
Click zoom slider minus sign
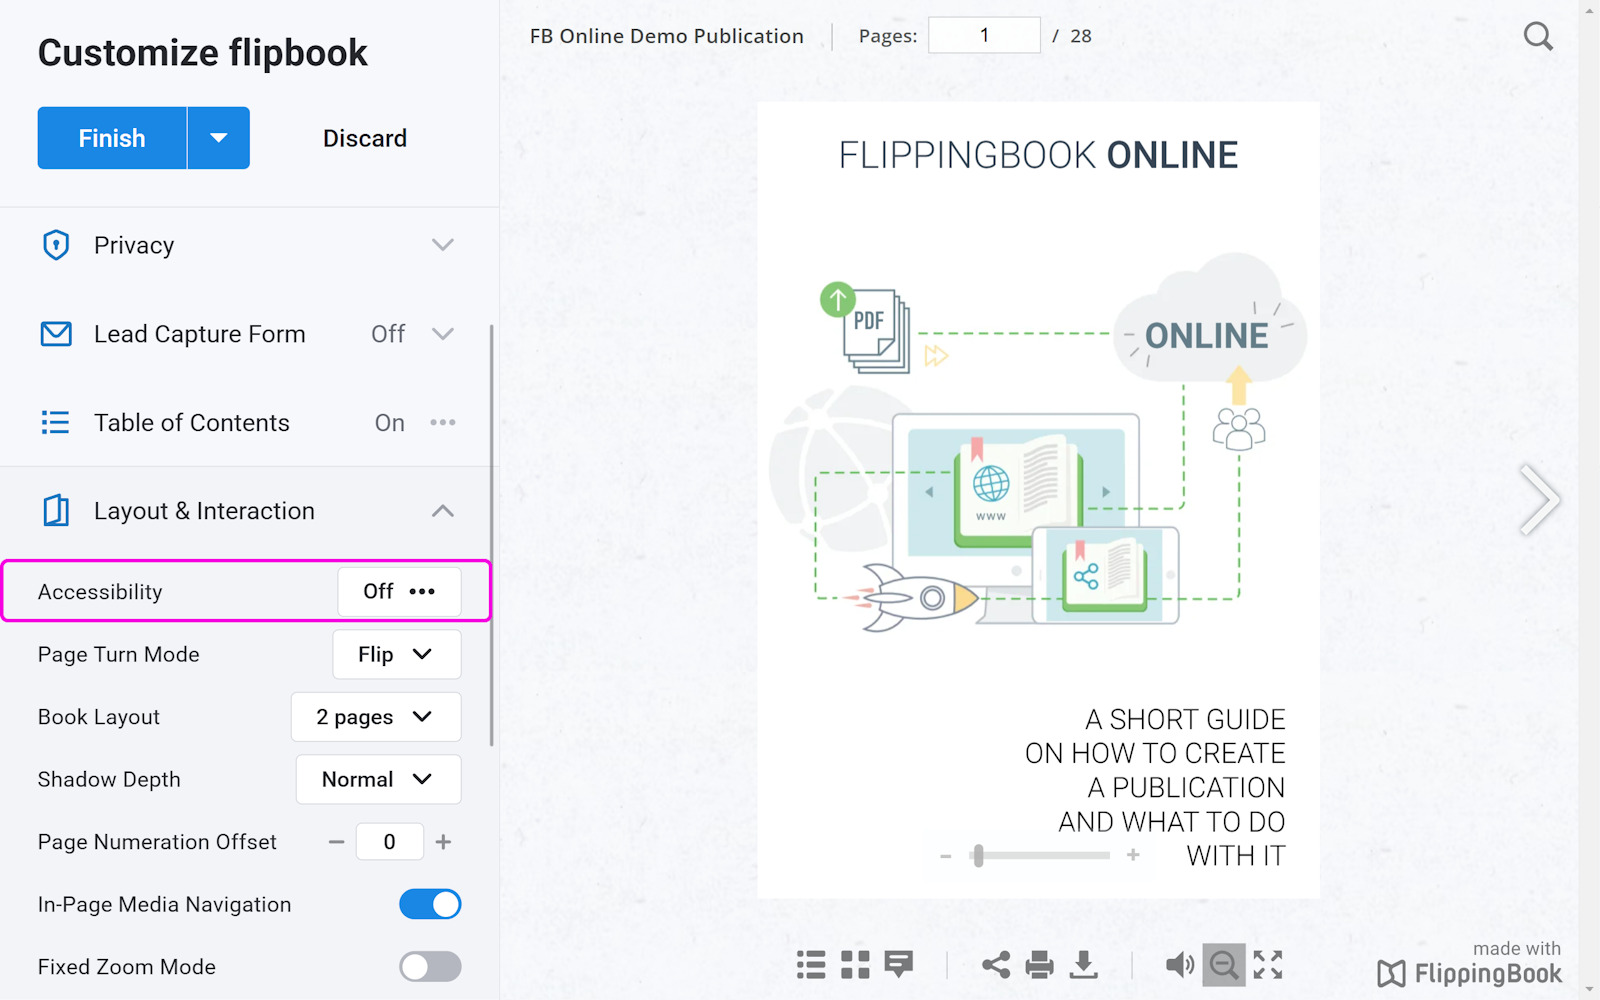tap(945, 856)
